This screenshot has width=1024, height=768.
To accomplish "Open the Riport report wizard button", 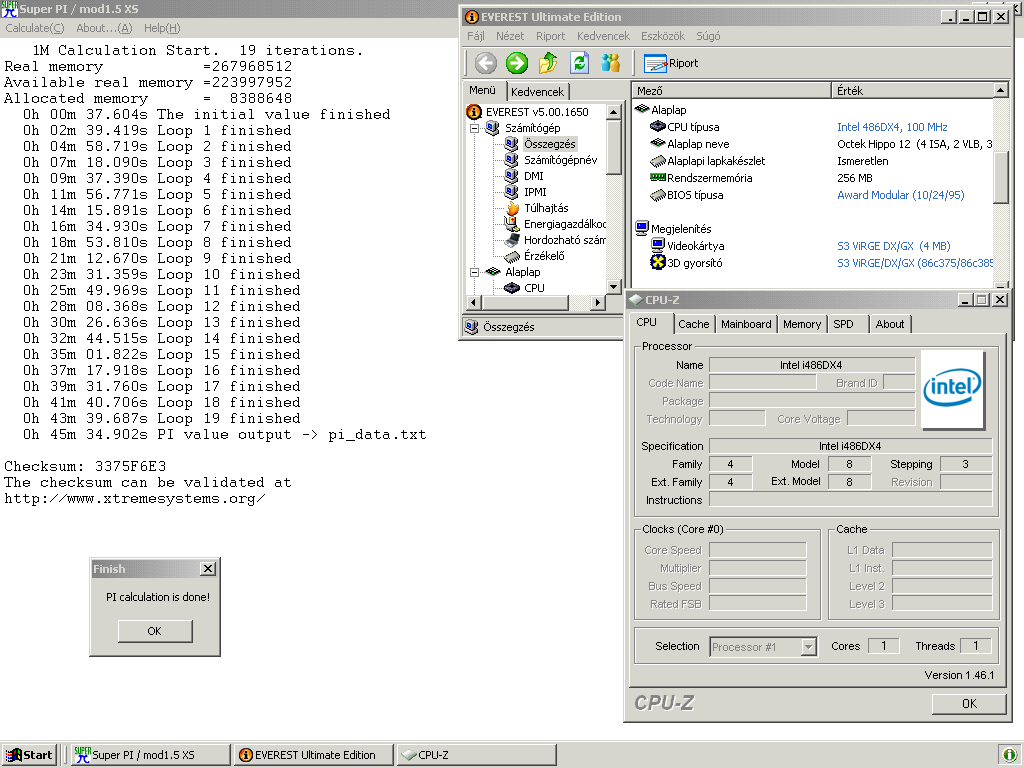I will tap(671, 63).
